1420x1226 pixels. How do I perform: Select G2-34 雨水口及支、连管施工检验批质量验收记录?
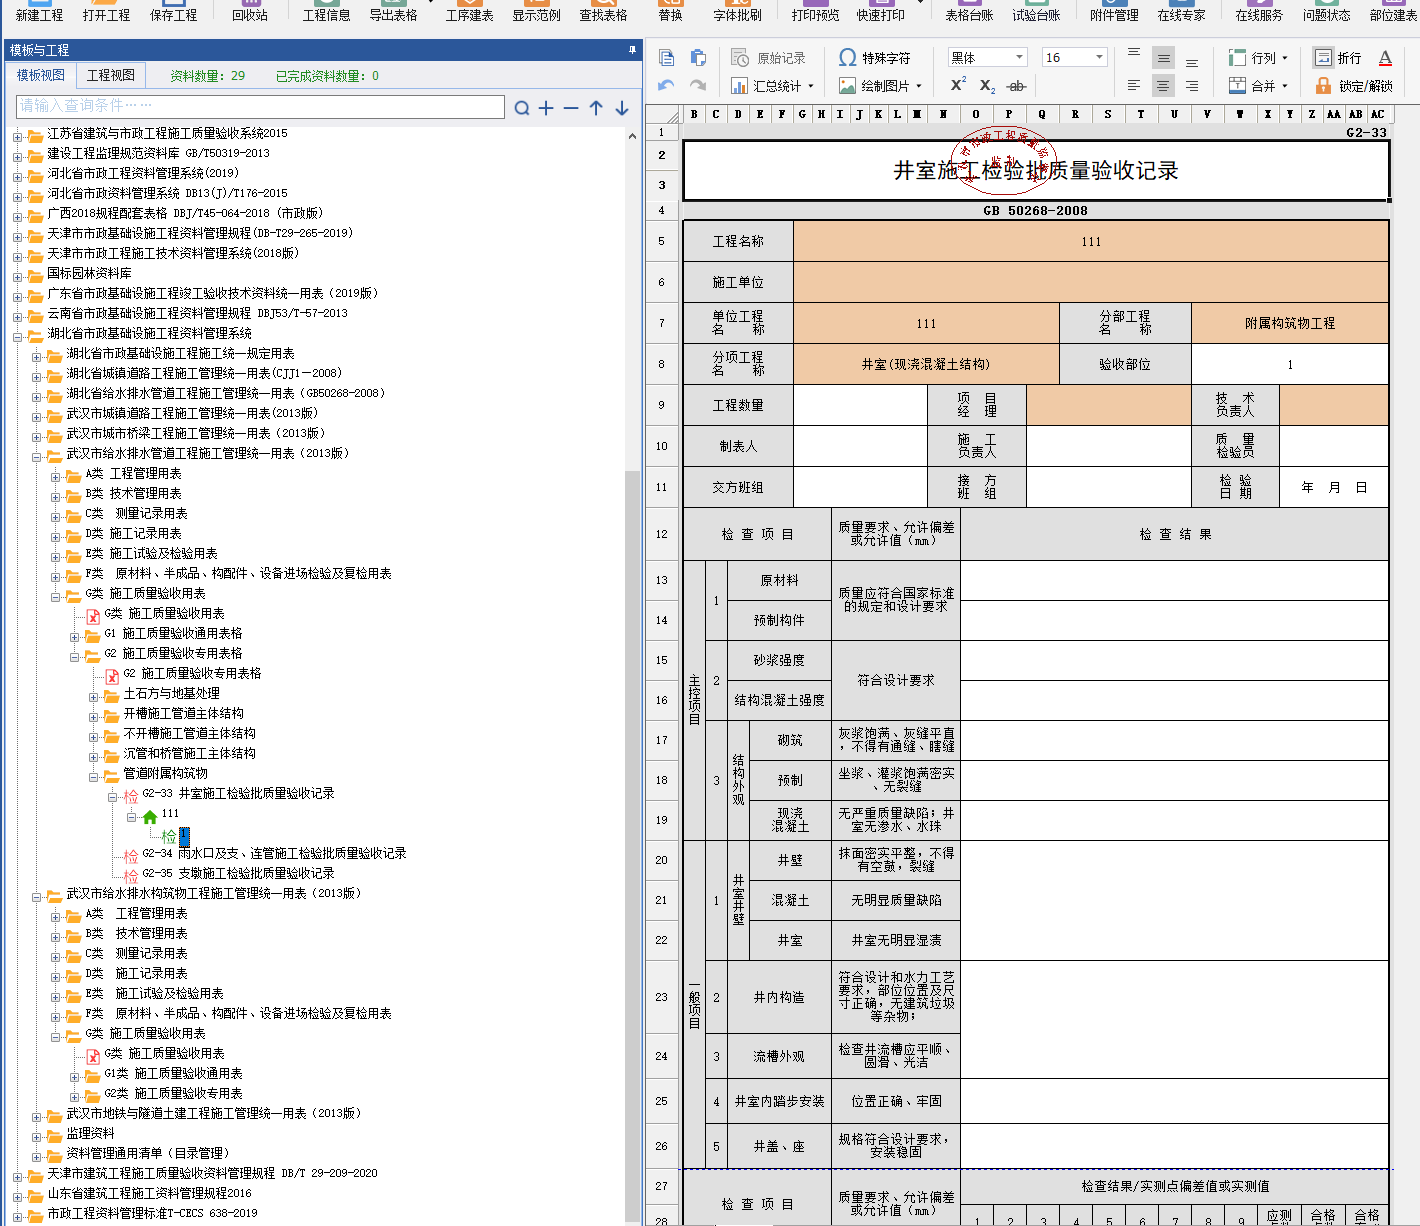pyautogui.click(x=274, y=854)
